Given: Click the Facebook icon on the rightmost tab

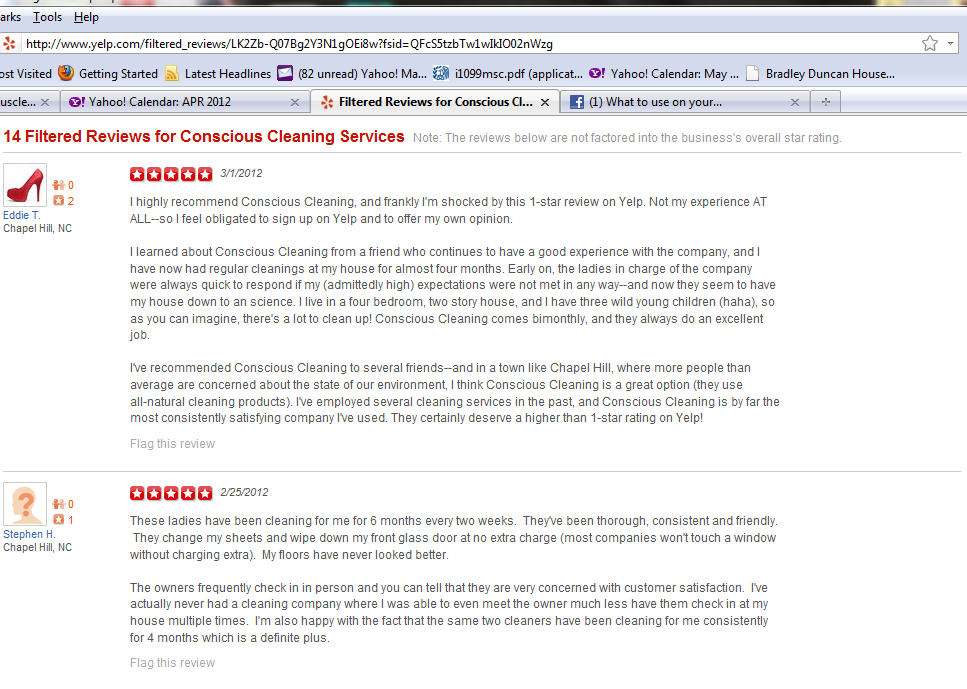Looking at the screenshot, I should tap(578, 101).
